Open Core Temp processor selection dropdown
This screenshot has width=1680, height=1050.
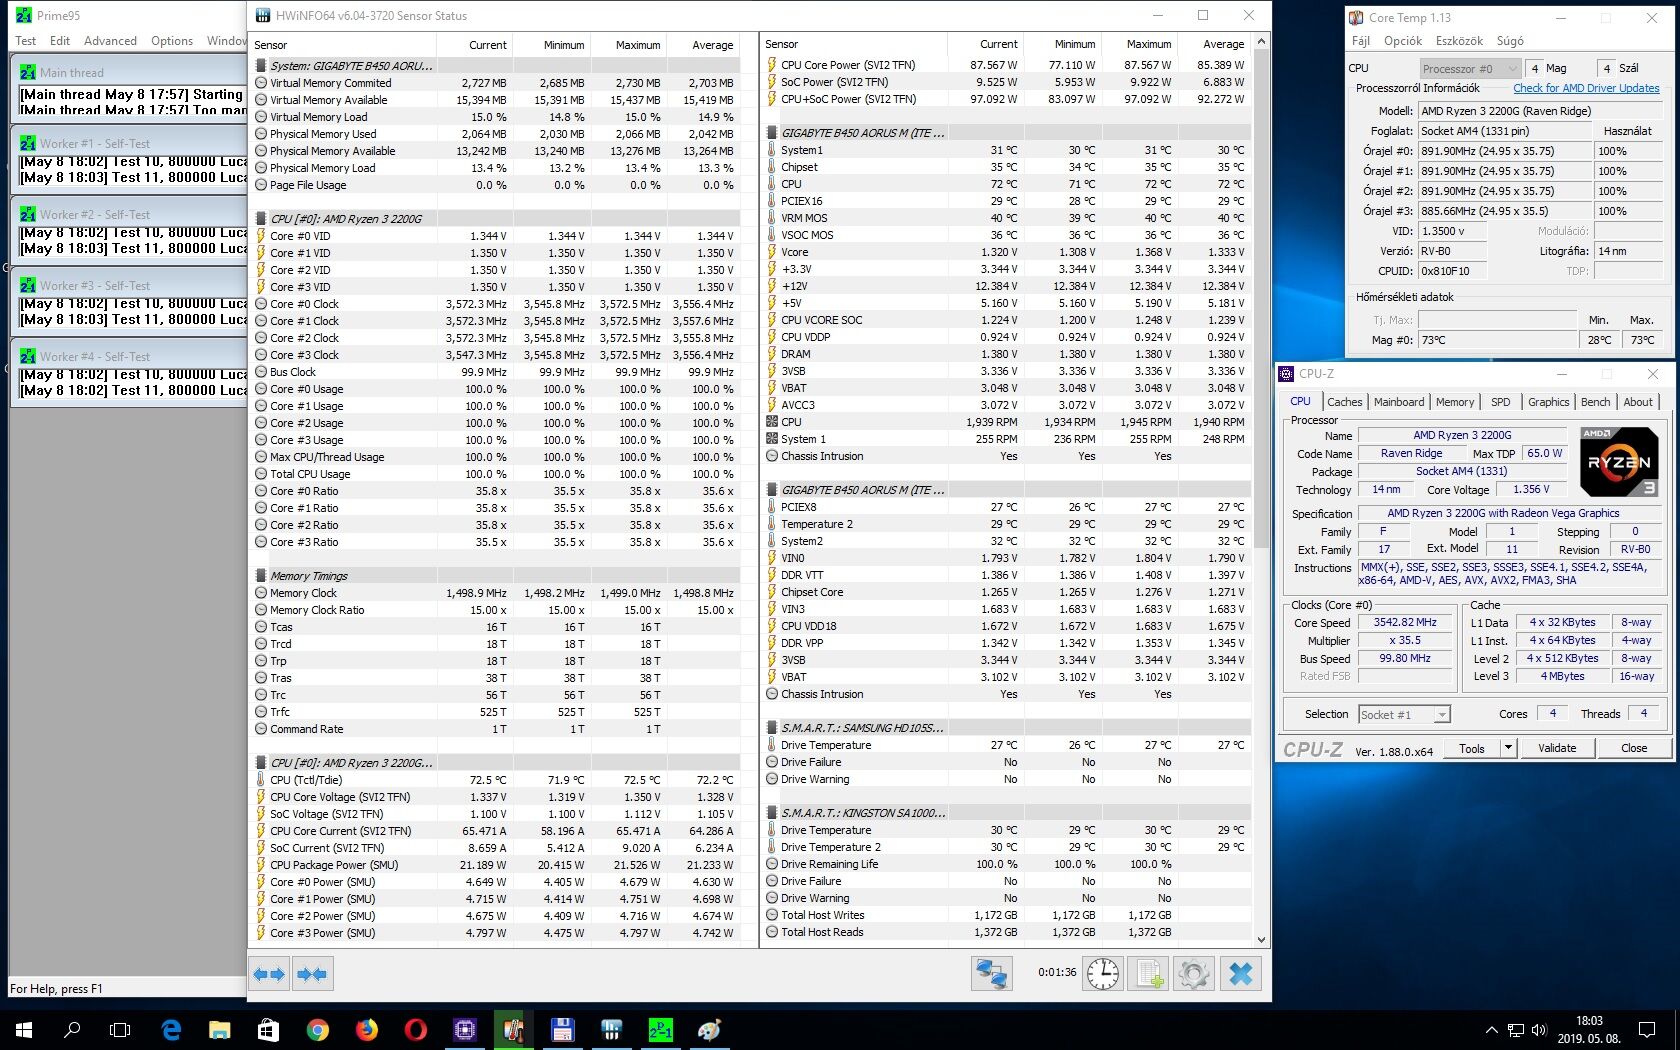(x=1470, y=68)
